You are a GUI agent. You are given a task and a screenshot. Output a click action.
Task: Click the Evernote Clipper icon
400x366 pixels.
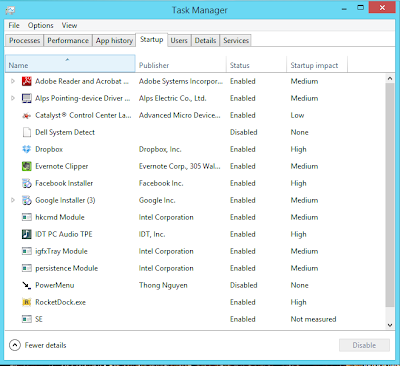click(x=26, y=166)
